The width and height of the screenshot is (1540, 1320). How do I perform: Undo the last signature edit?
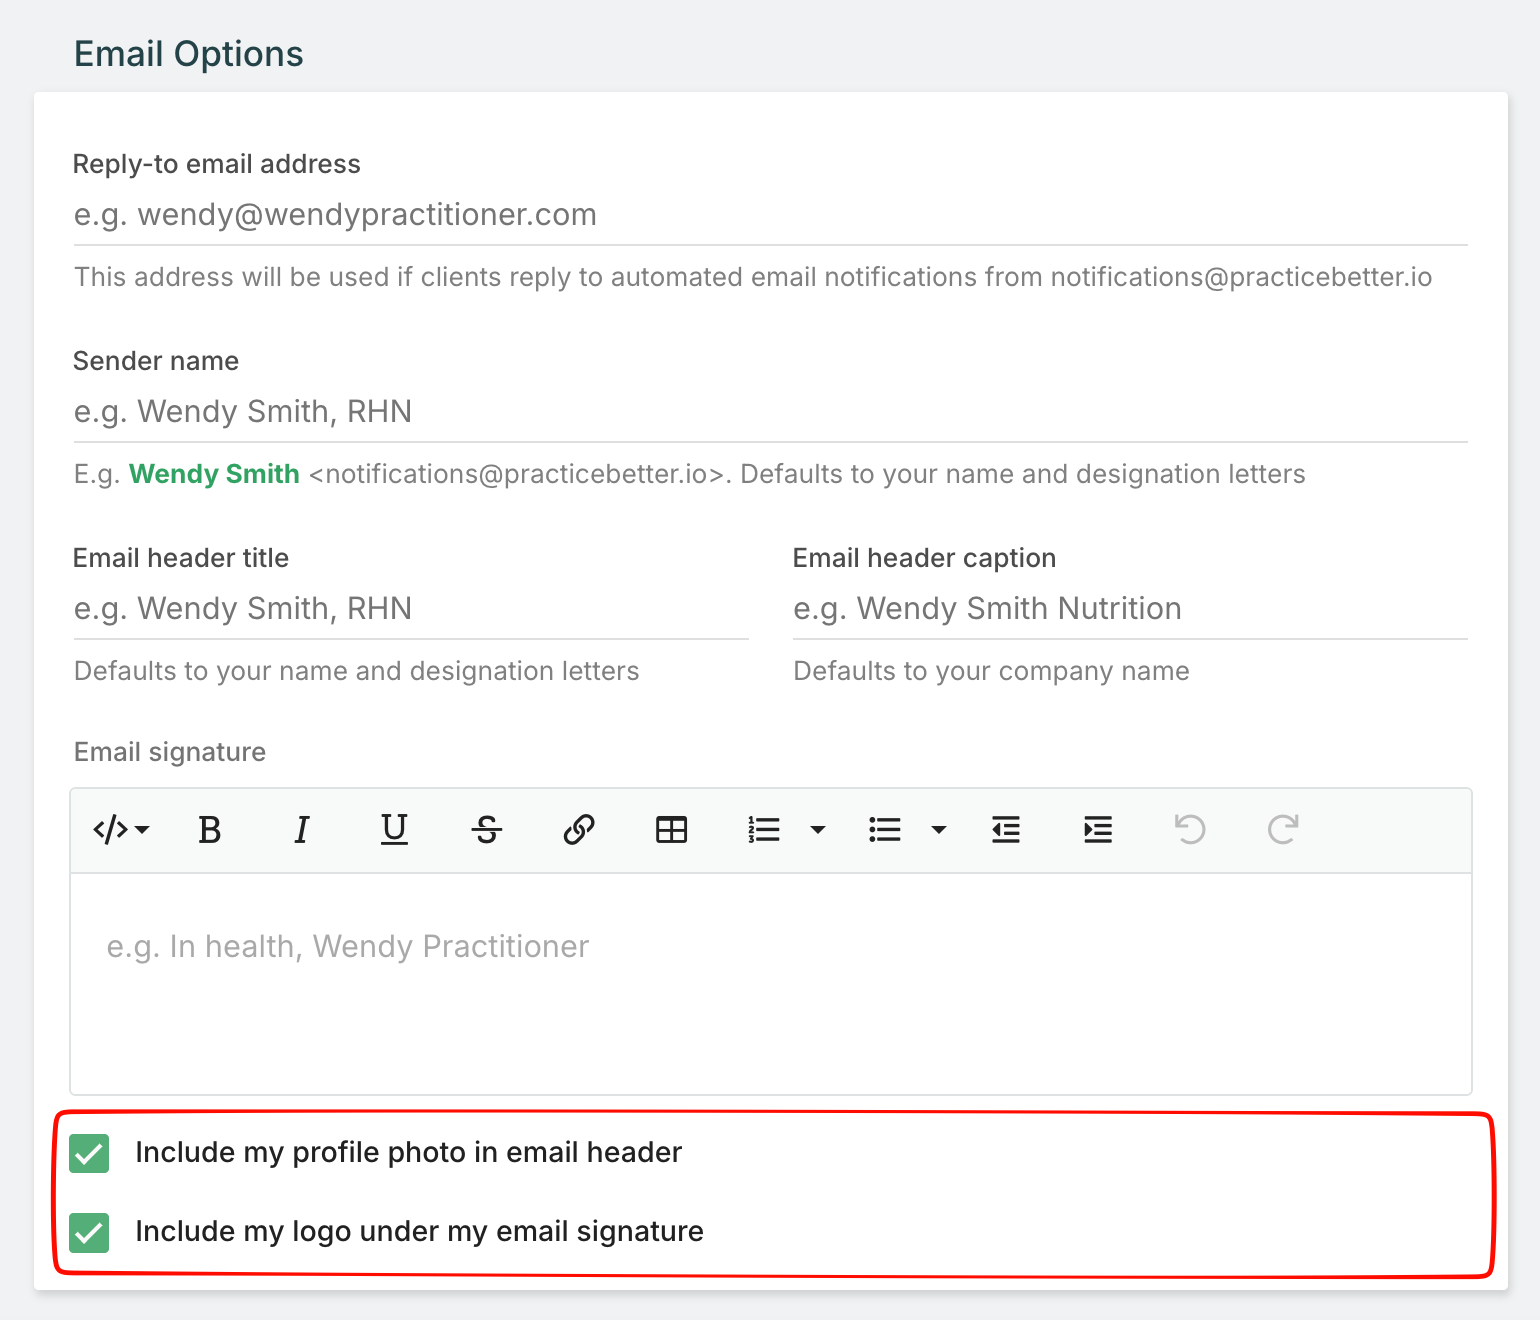pyautogui.click(x=1190, y=830)
